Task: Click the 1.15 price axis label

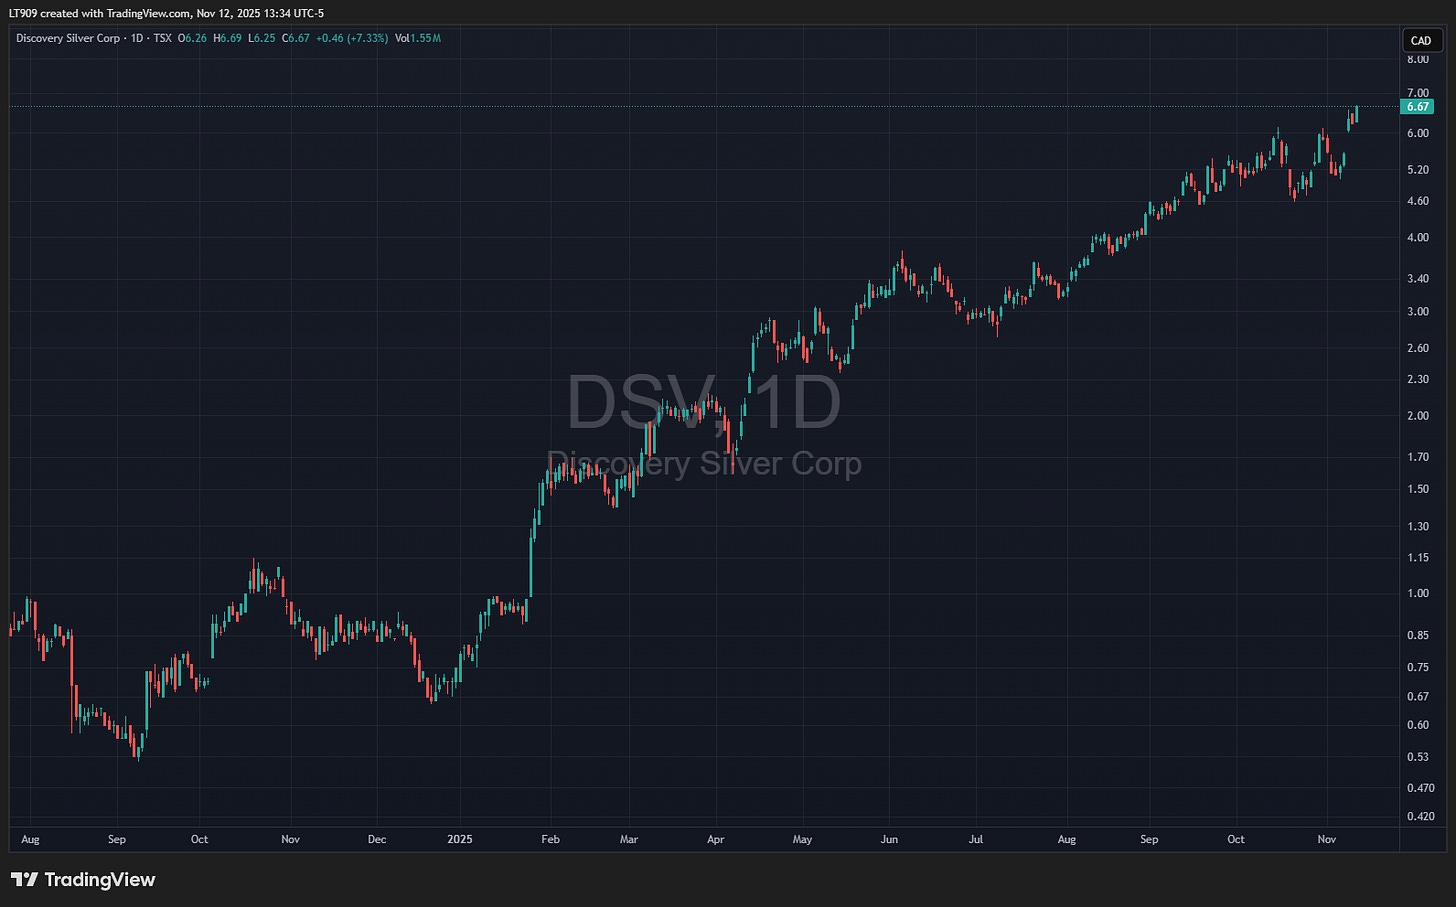Action: click(x=1417, y=558)
